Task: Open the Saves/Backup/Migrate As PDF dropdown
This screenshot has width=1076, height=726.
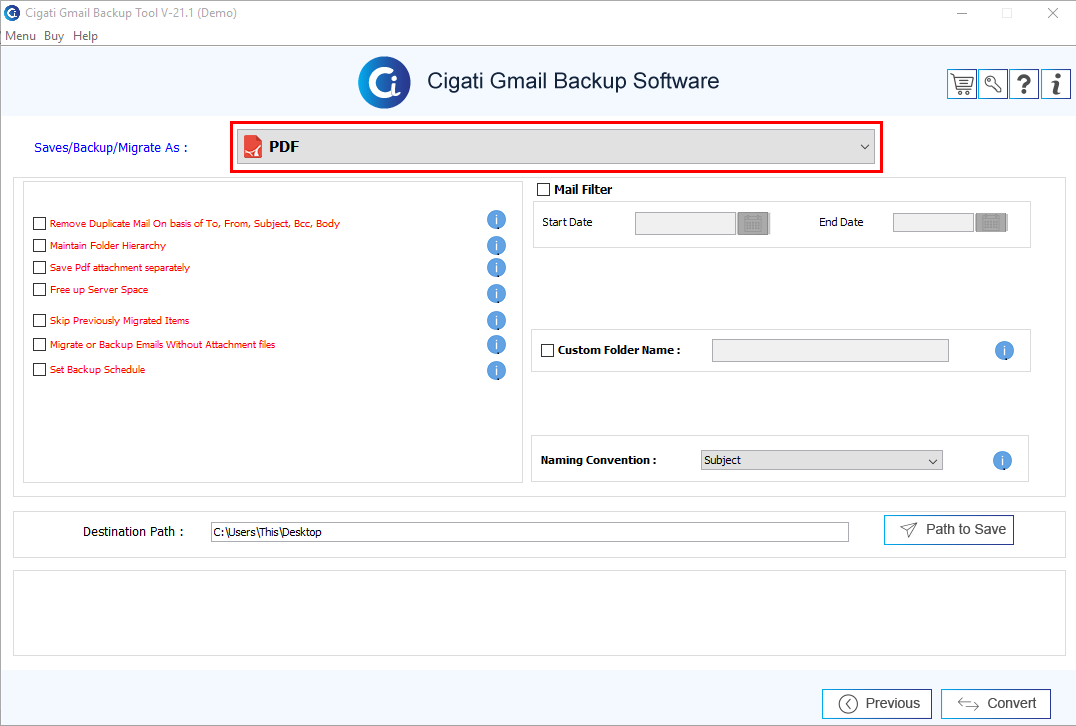Action: pos(556,147)
